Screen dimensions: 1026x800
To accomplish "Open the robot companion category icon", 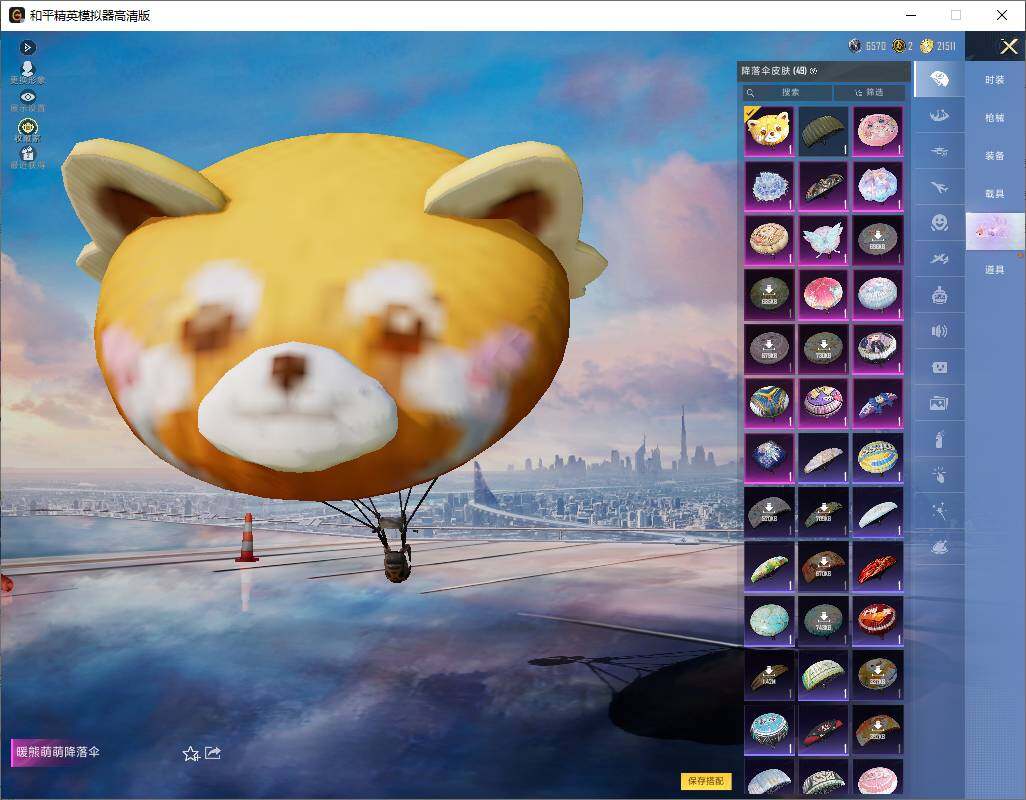I will (940, 296).
